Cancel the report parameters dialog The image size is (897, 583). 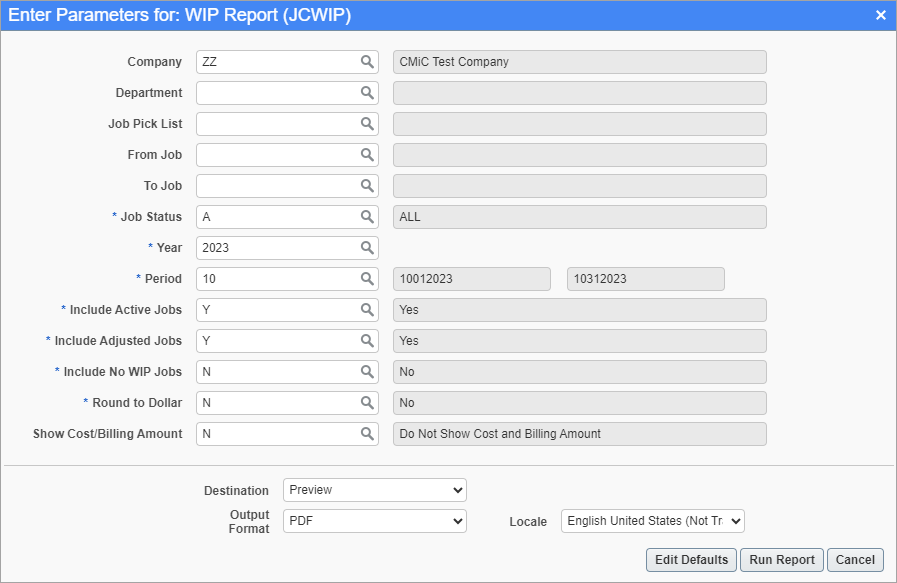click(855, 560)
